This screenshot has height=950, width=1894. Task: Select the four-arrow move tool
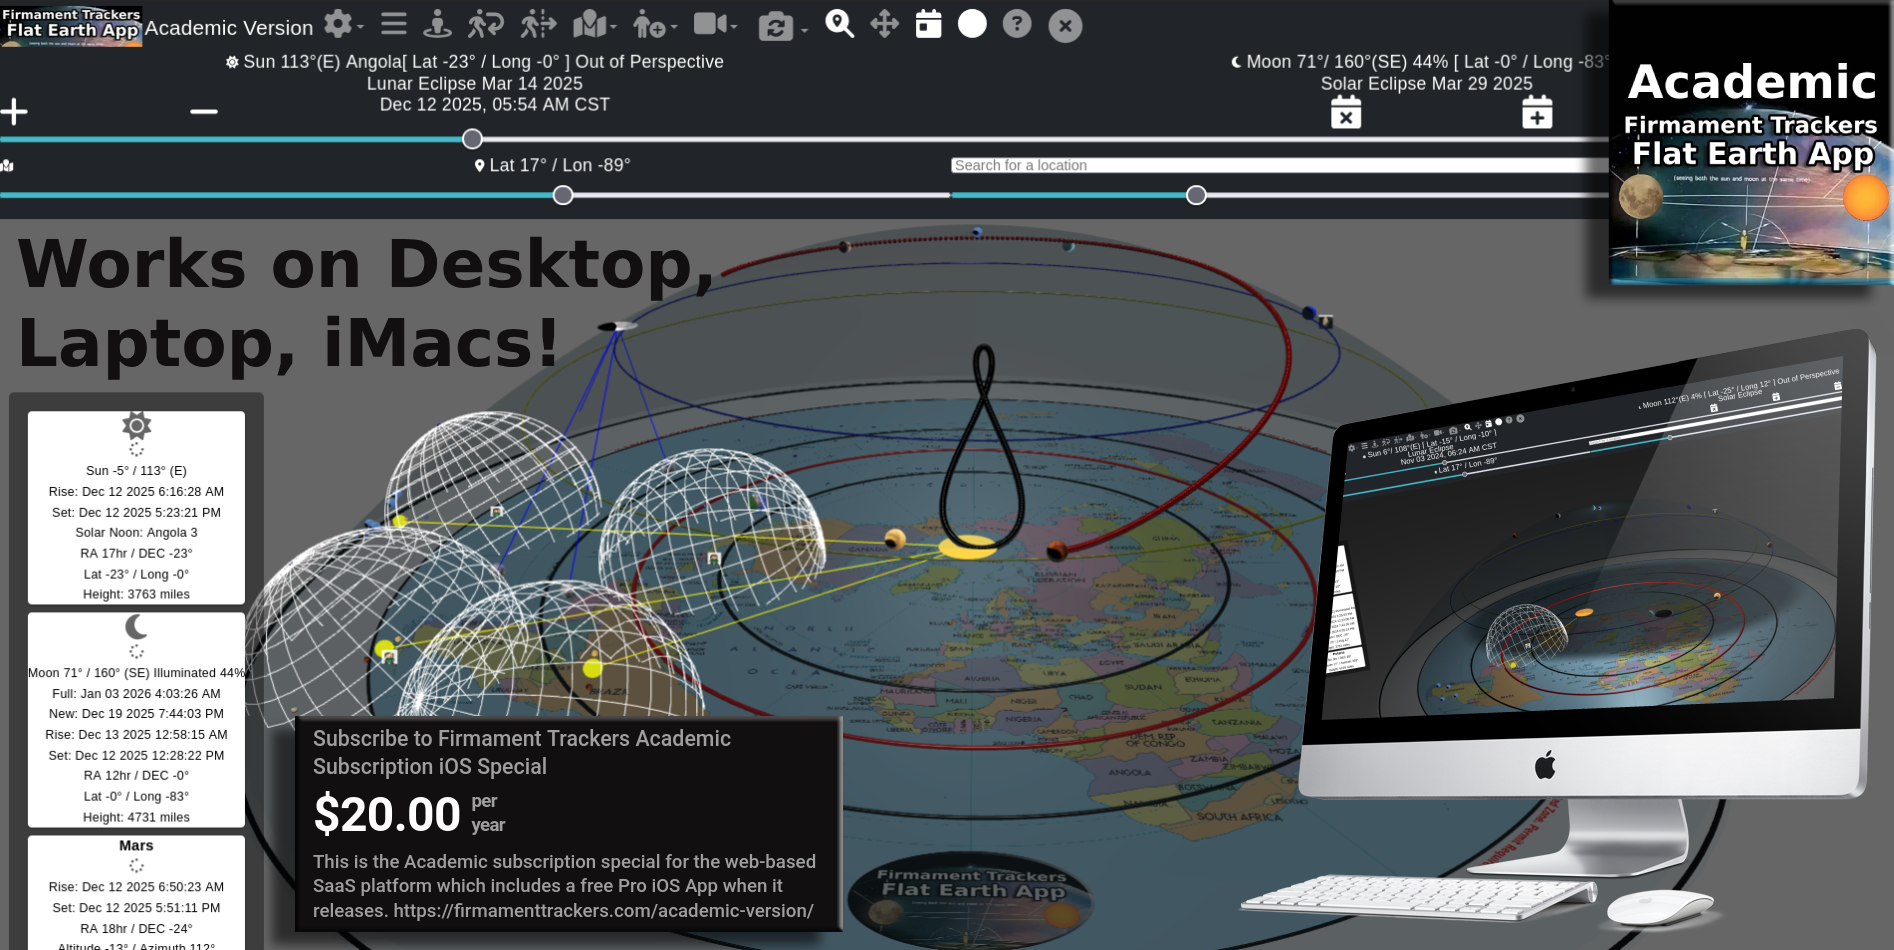pyautogui.click(x=885, y=24)
